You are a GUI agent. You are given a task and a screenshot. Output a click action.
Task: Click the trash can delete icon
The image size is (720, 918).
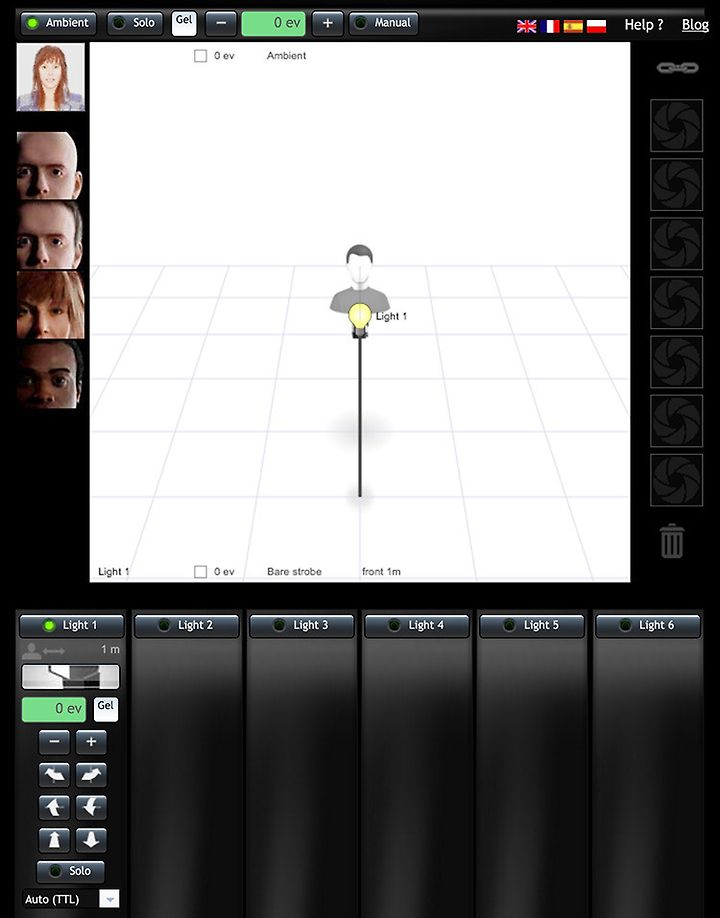(671, 541)
